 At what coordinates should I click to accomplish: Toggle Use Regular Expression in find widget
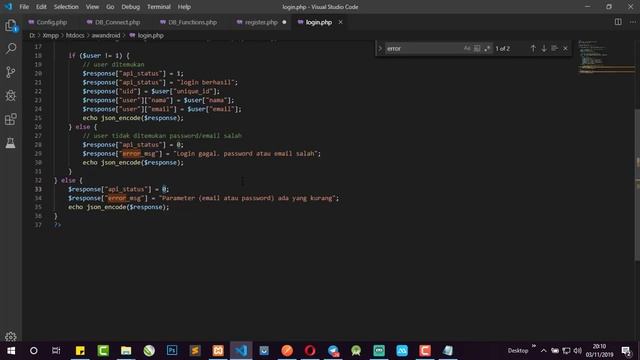(487, 48)
